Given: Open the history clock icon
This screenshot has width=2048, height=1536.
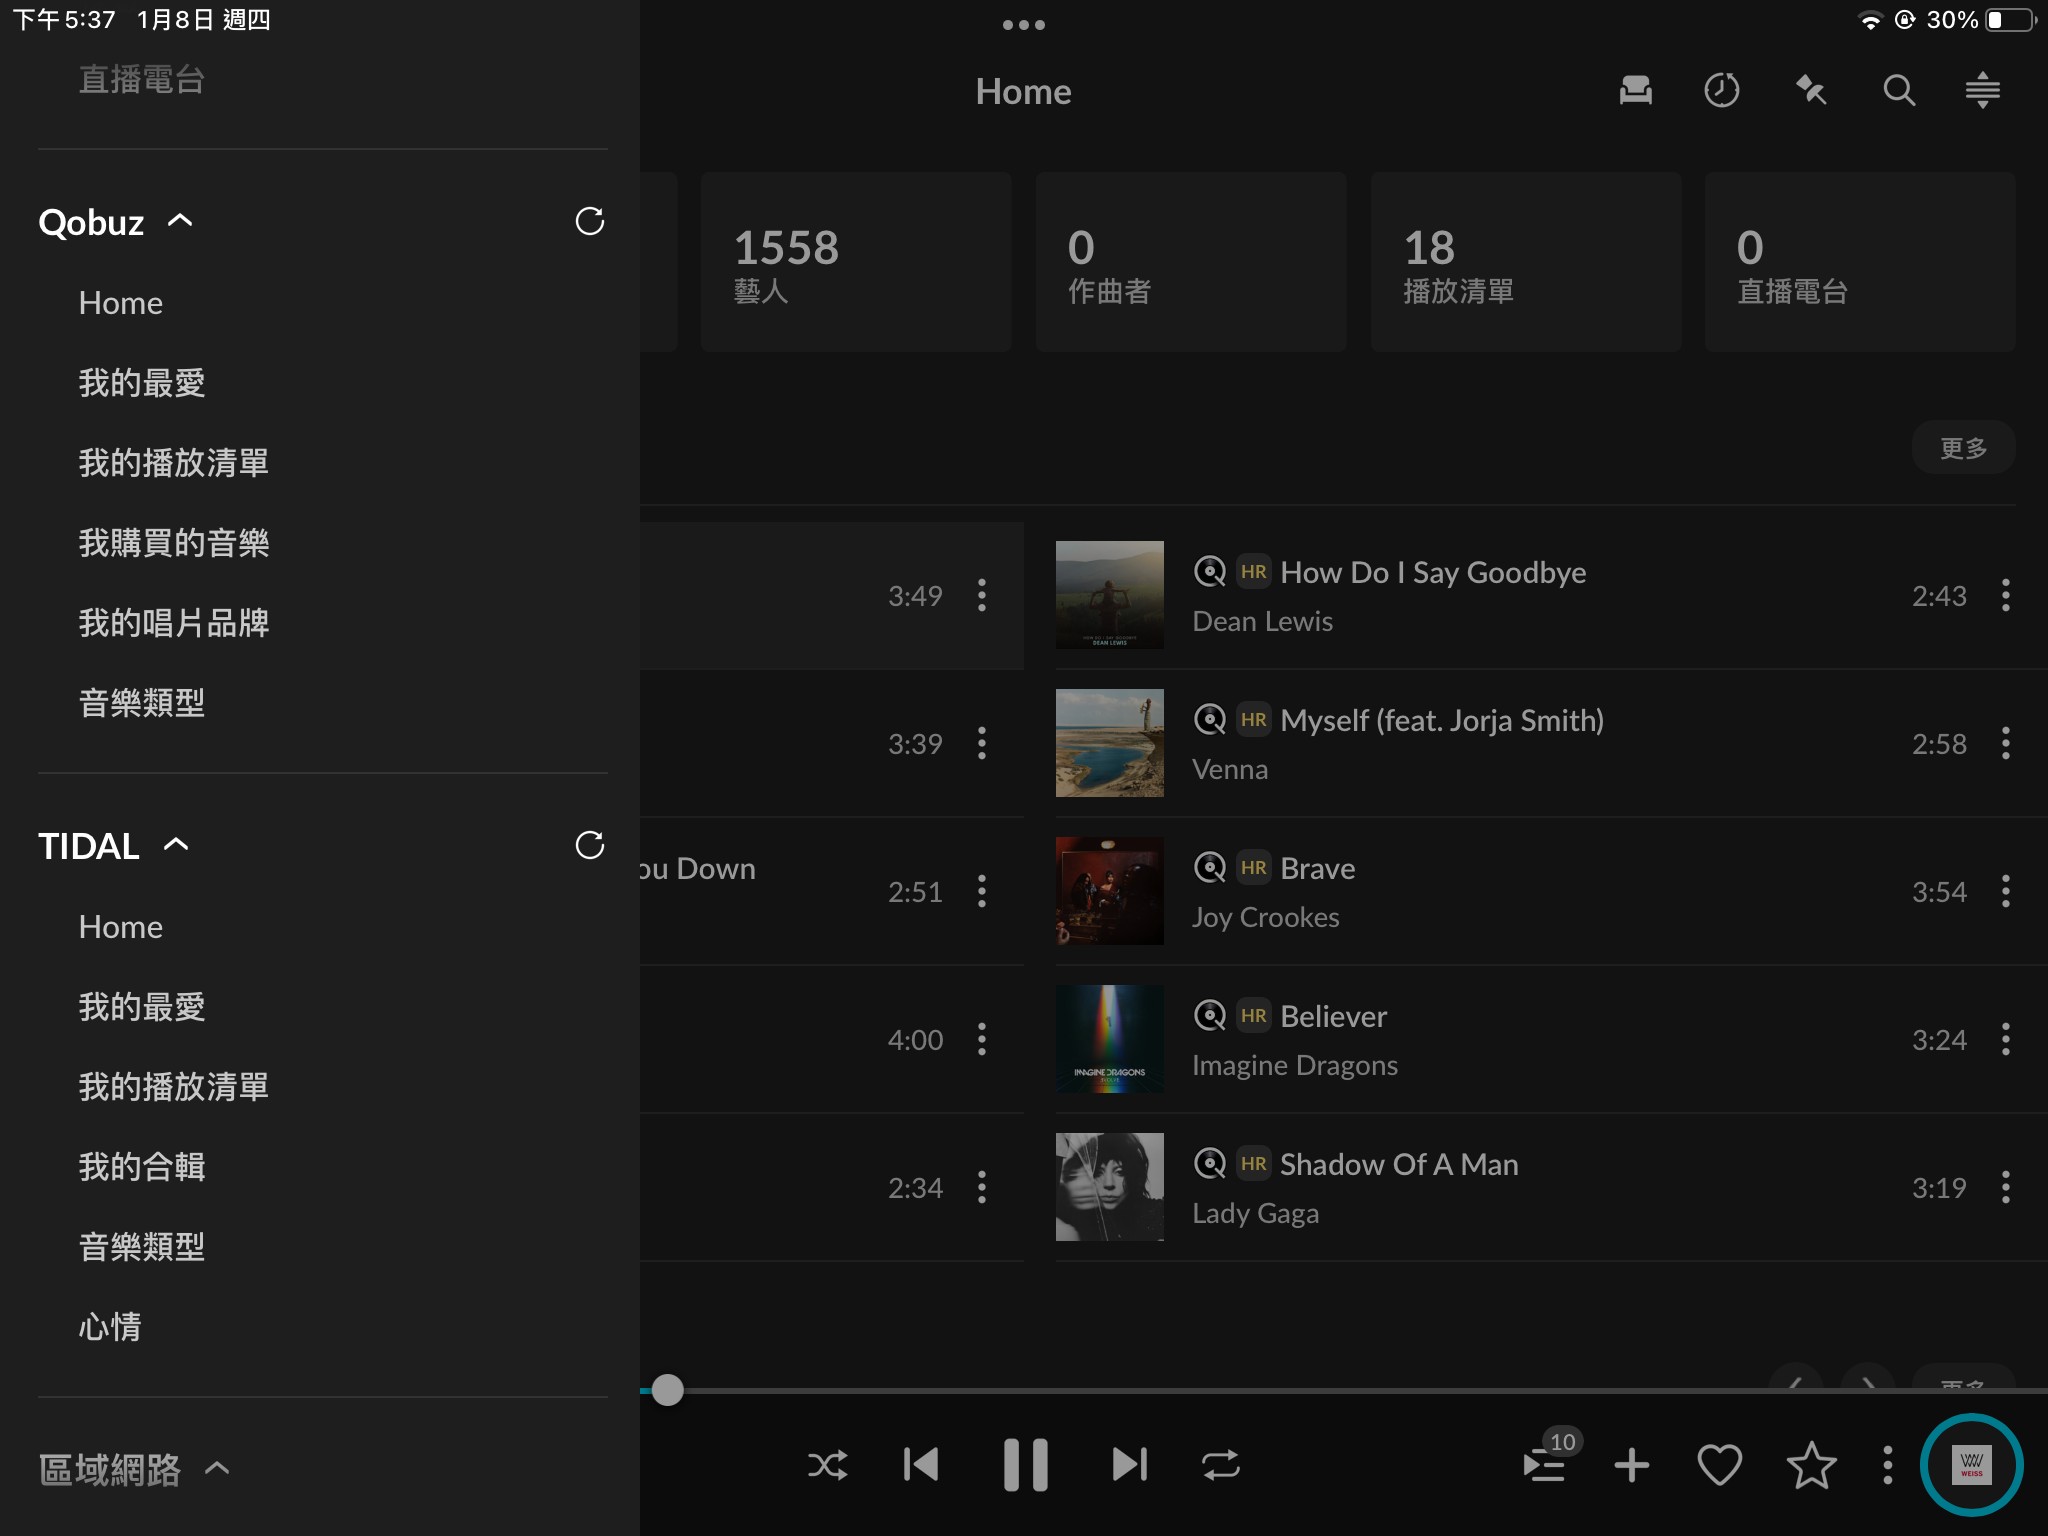Looking at the screenshot, I should point(1721,91).
